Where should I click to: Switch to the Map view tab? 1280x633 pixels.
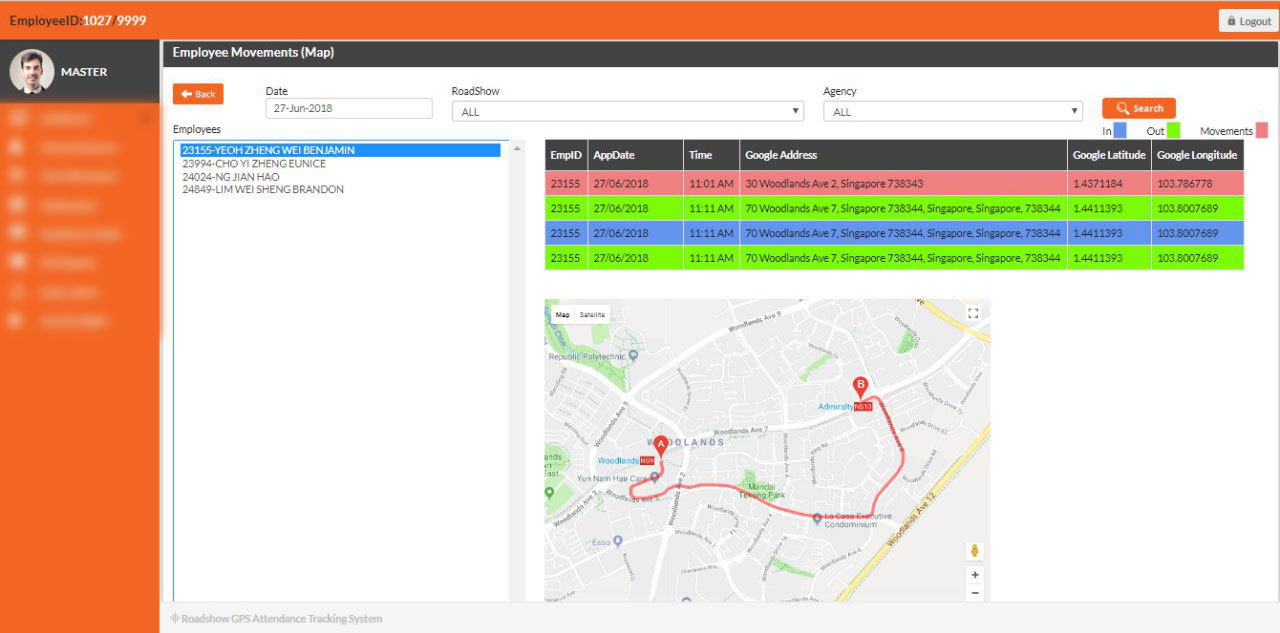(563, 314)
